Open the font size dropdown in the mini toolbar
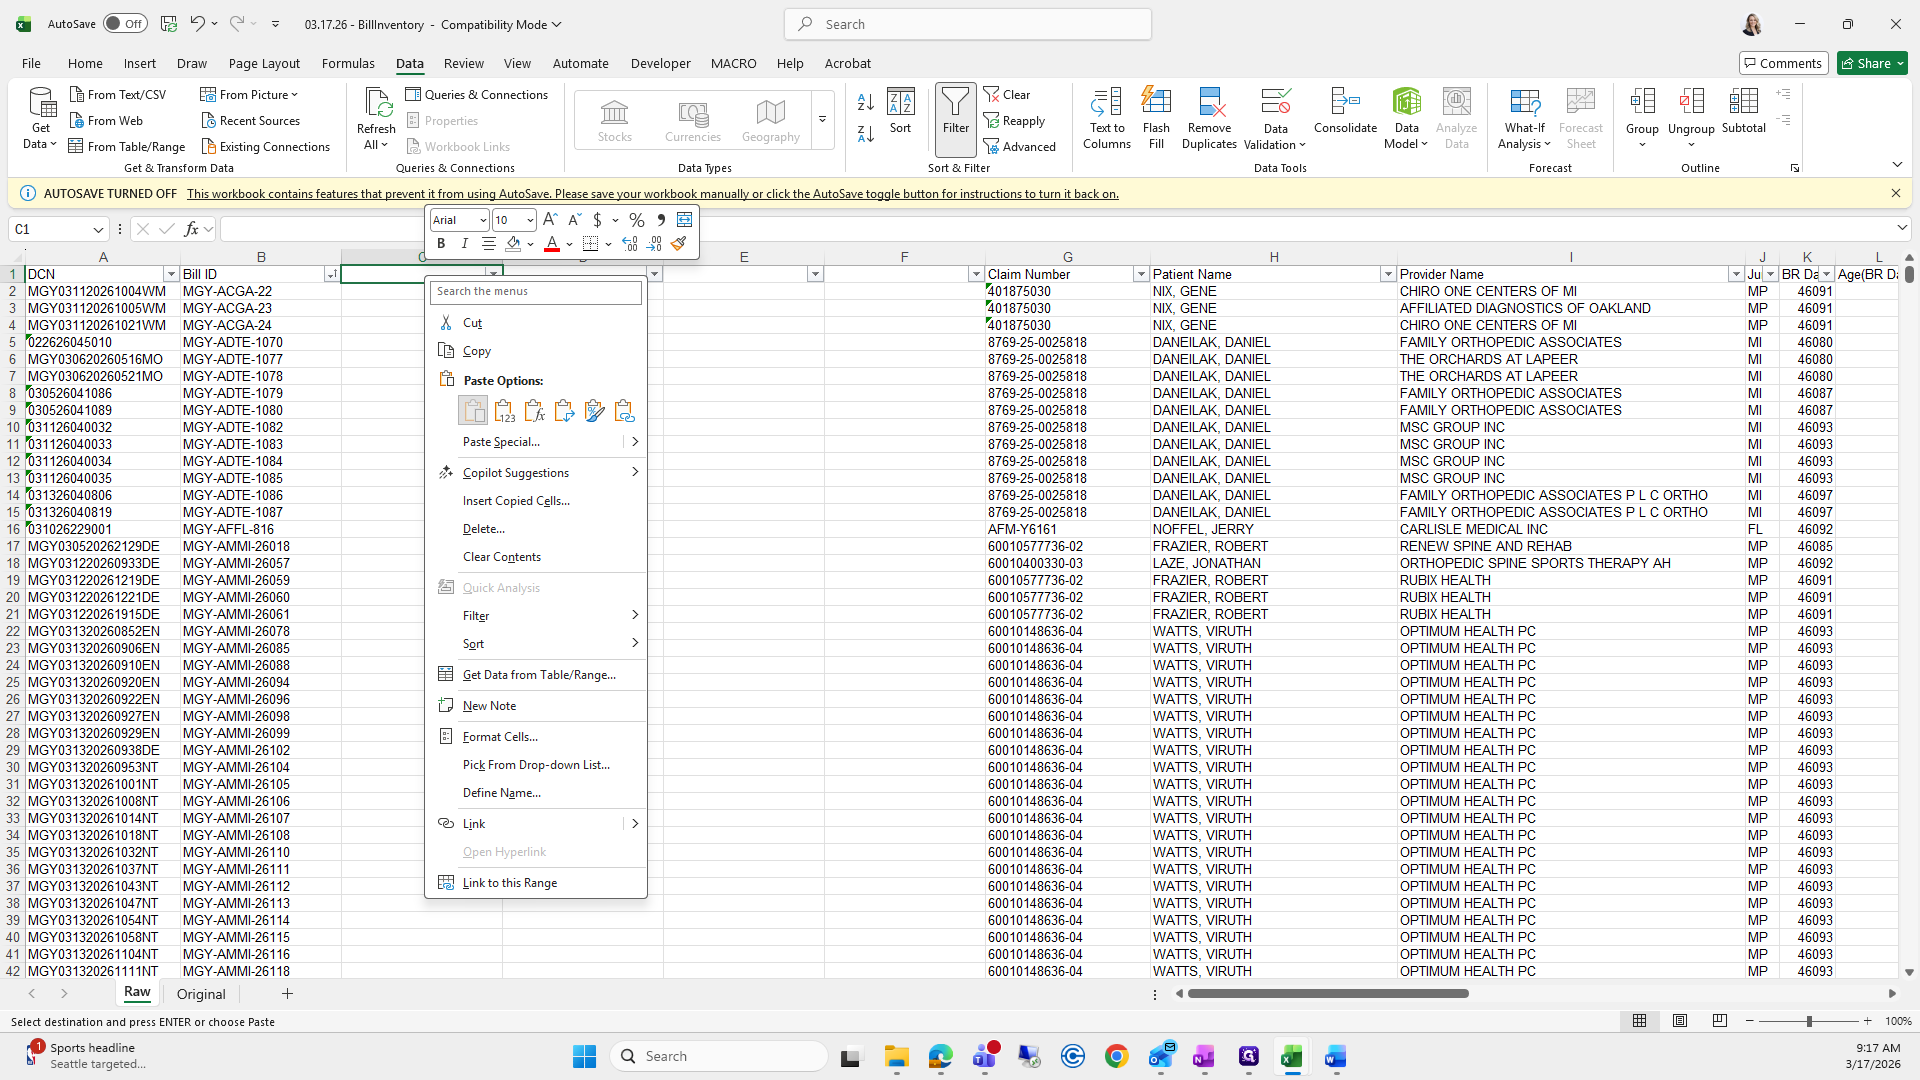This screenshot has width=1920, height=1080. click(530, 220)
